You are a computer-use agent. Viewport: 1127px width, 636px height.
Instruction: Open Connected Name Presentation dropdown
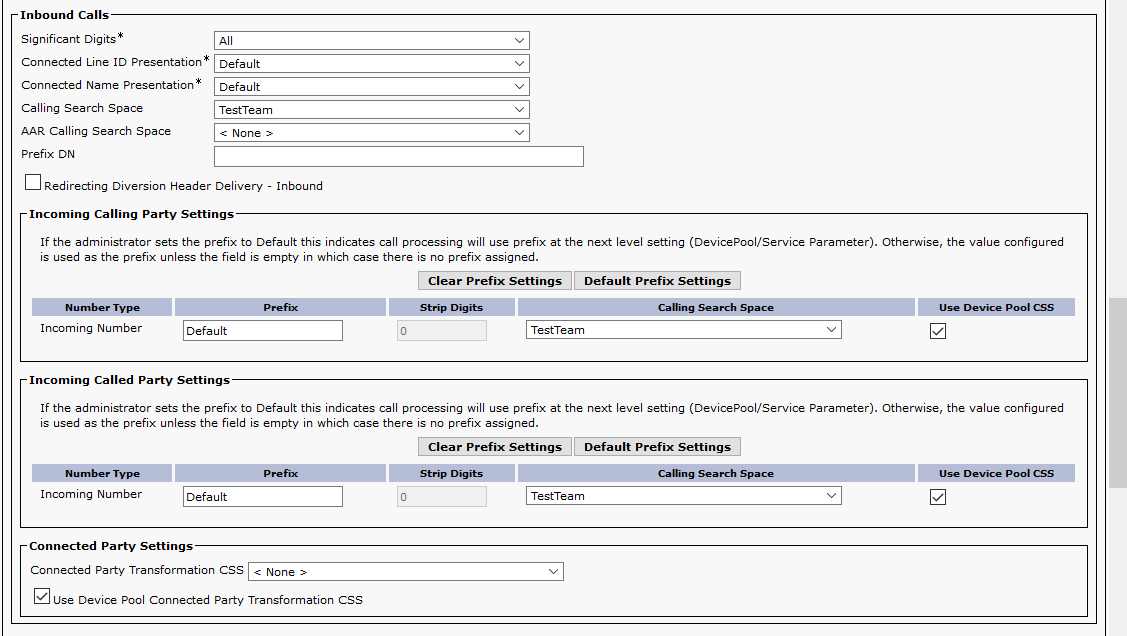tap(371, 87)
